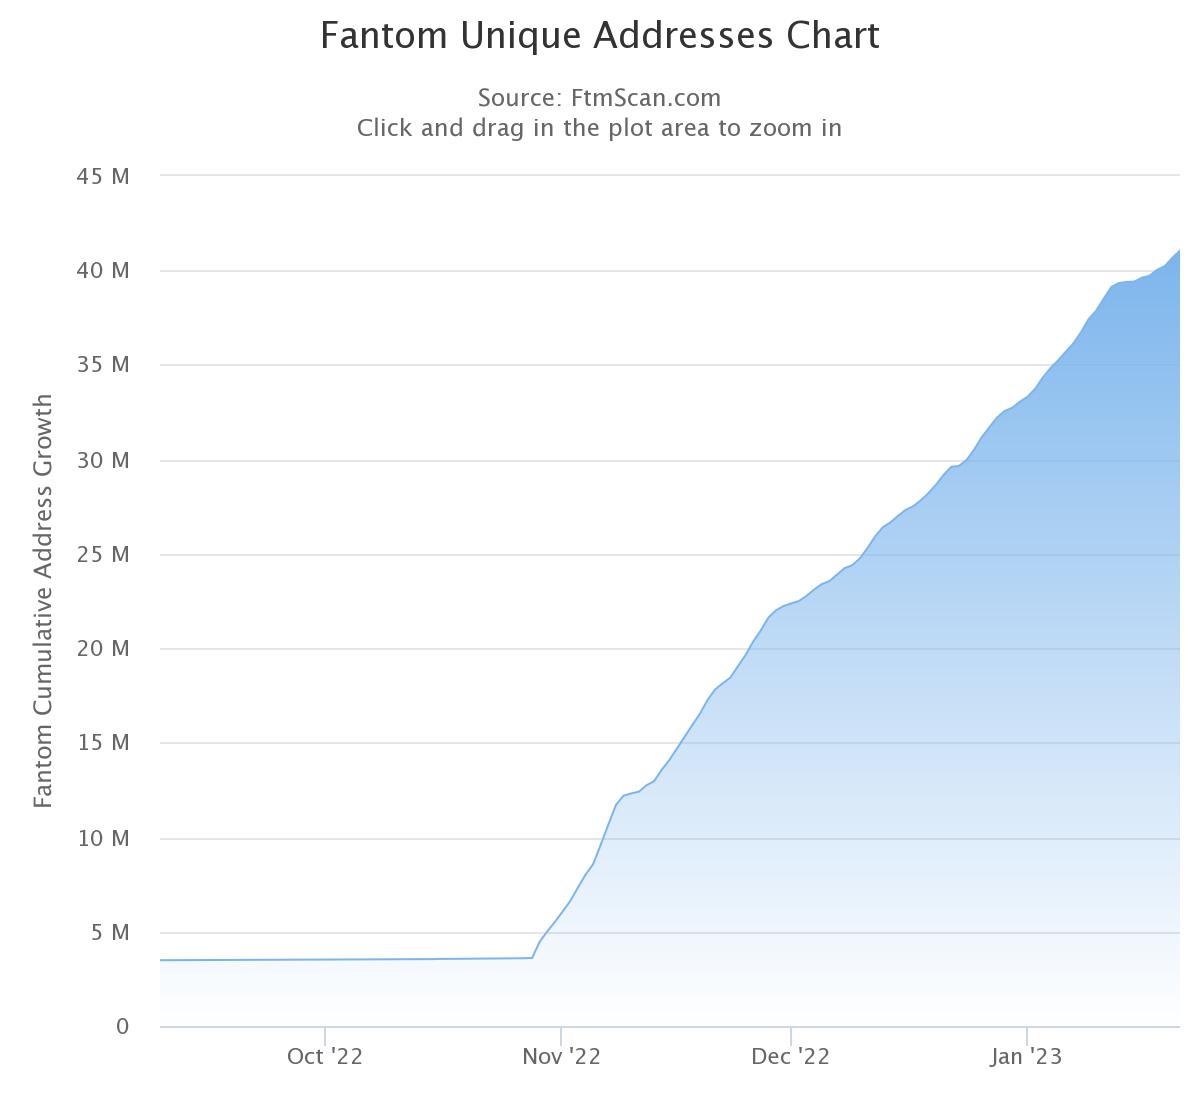The image size is (1200, 1100).
Task: Click the 5 M y-axis label
Action: 109,933
